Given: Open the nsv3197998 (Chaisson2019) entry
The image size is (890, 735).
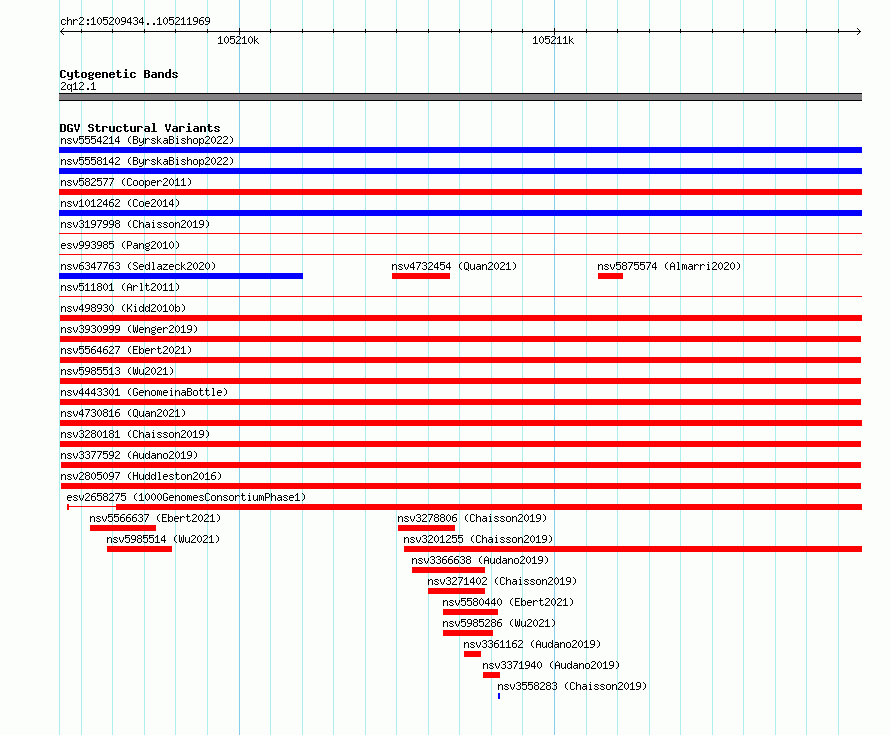Looking at the screenshot, I should (x=135, y=224).
